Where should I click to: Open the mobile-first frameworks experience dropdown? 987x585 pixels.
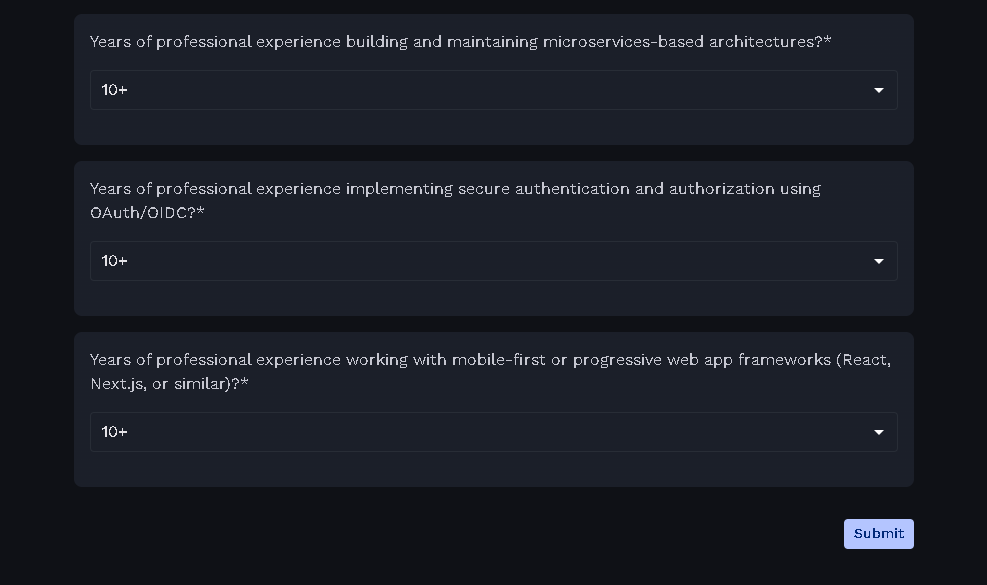point(493,432)
